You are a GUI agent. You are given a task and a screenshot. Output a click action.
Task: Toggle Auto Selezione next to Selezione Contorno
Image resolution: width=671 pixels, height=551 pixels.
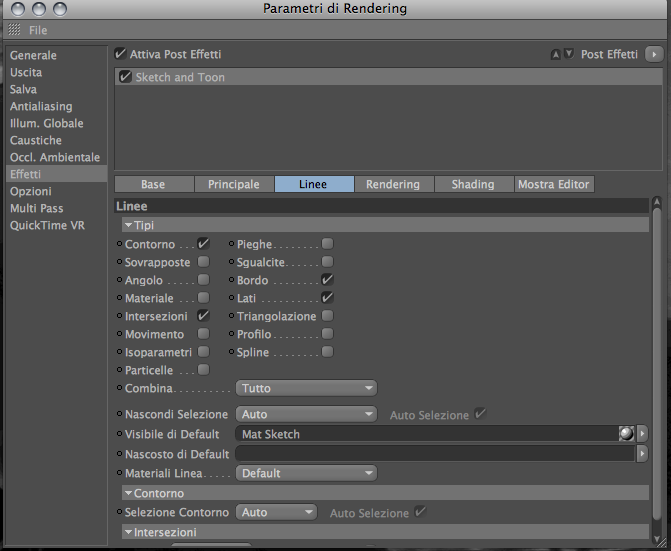421,512
